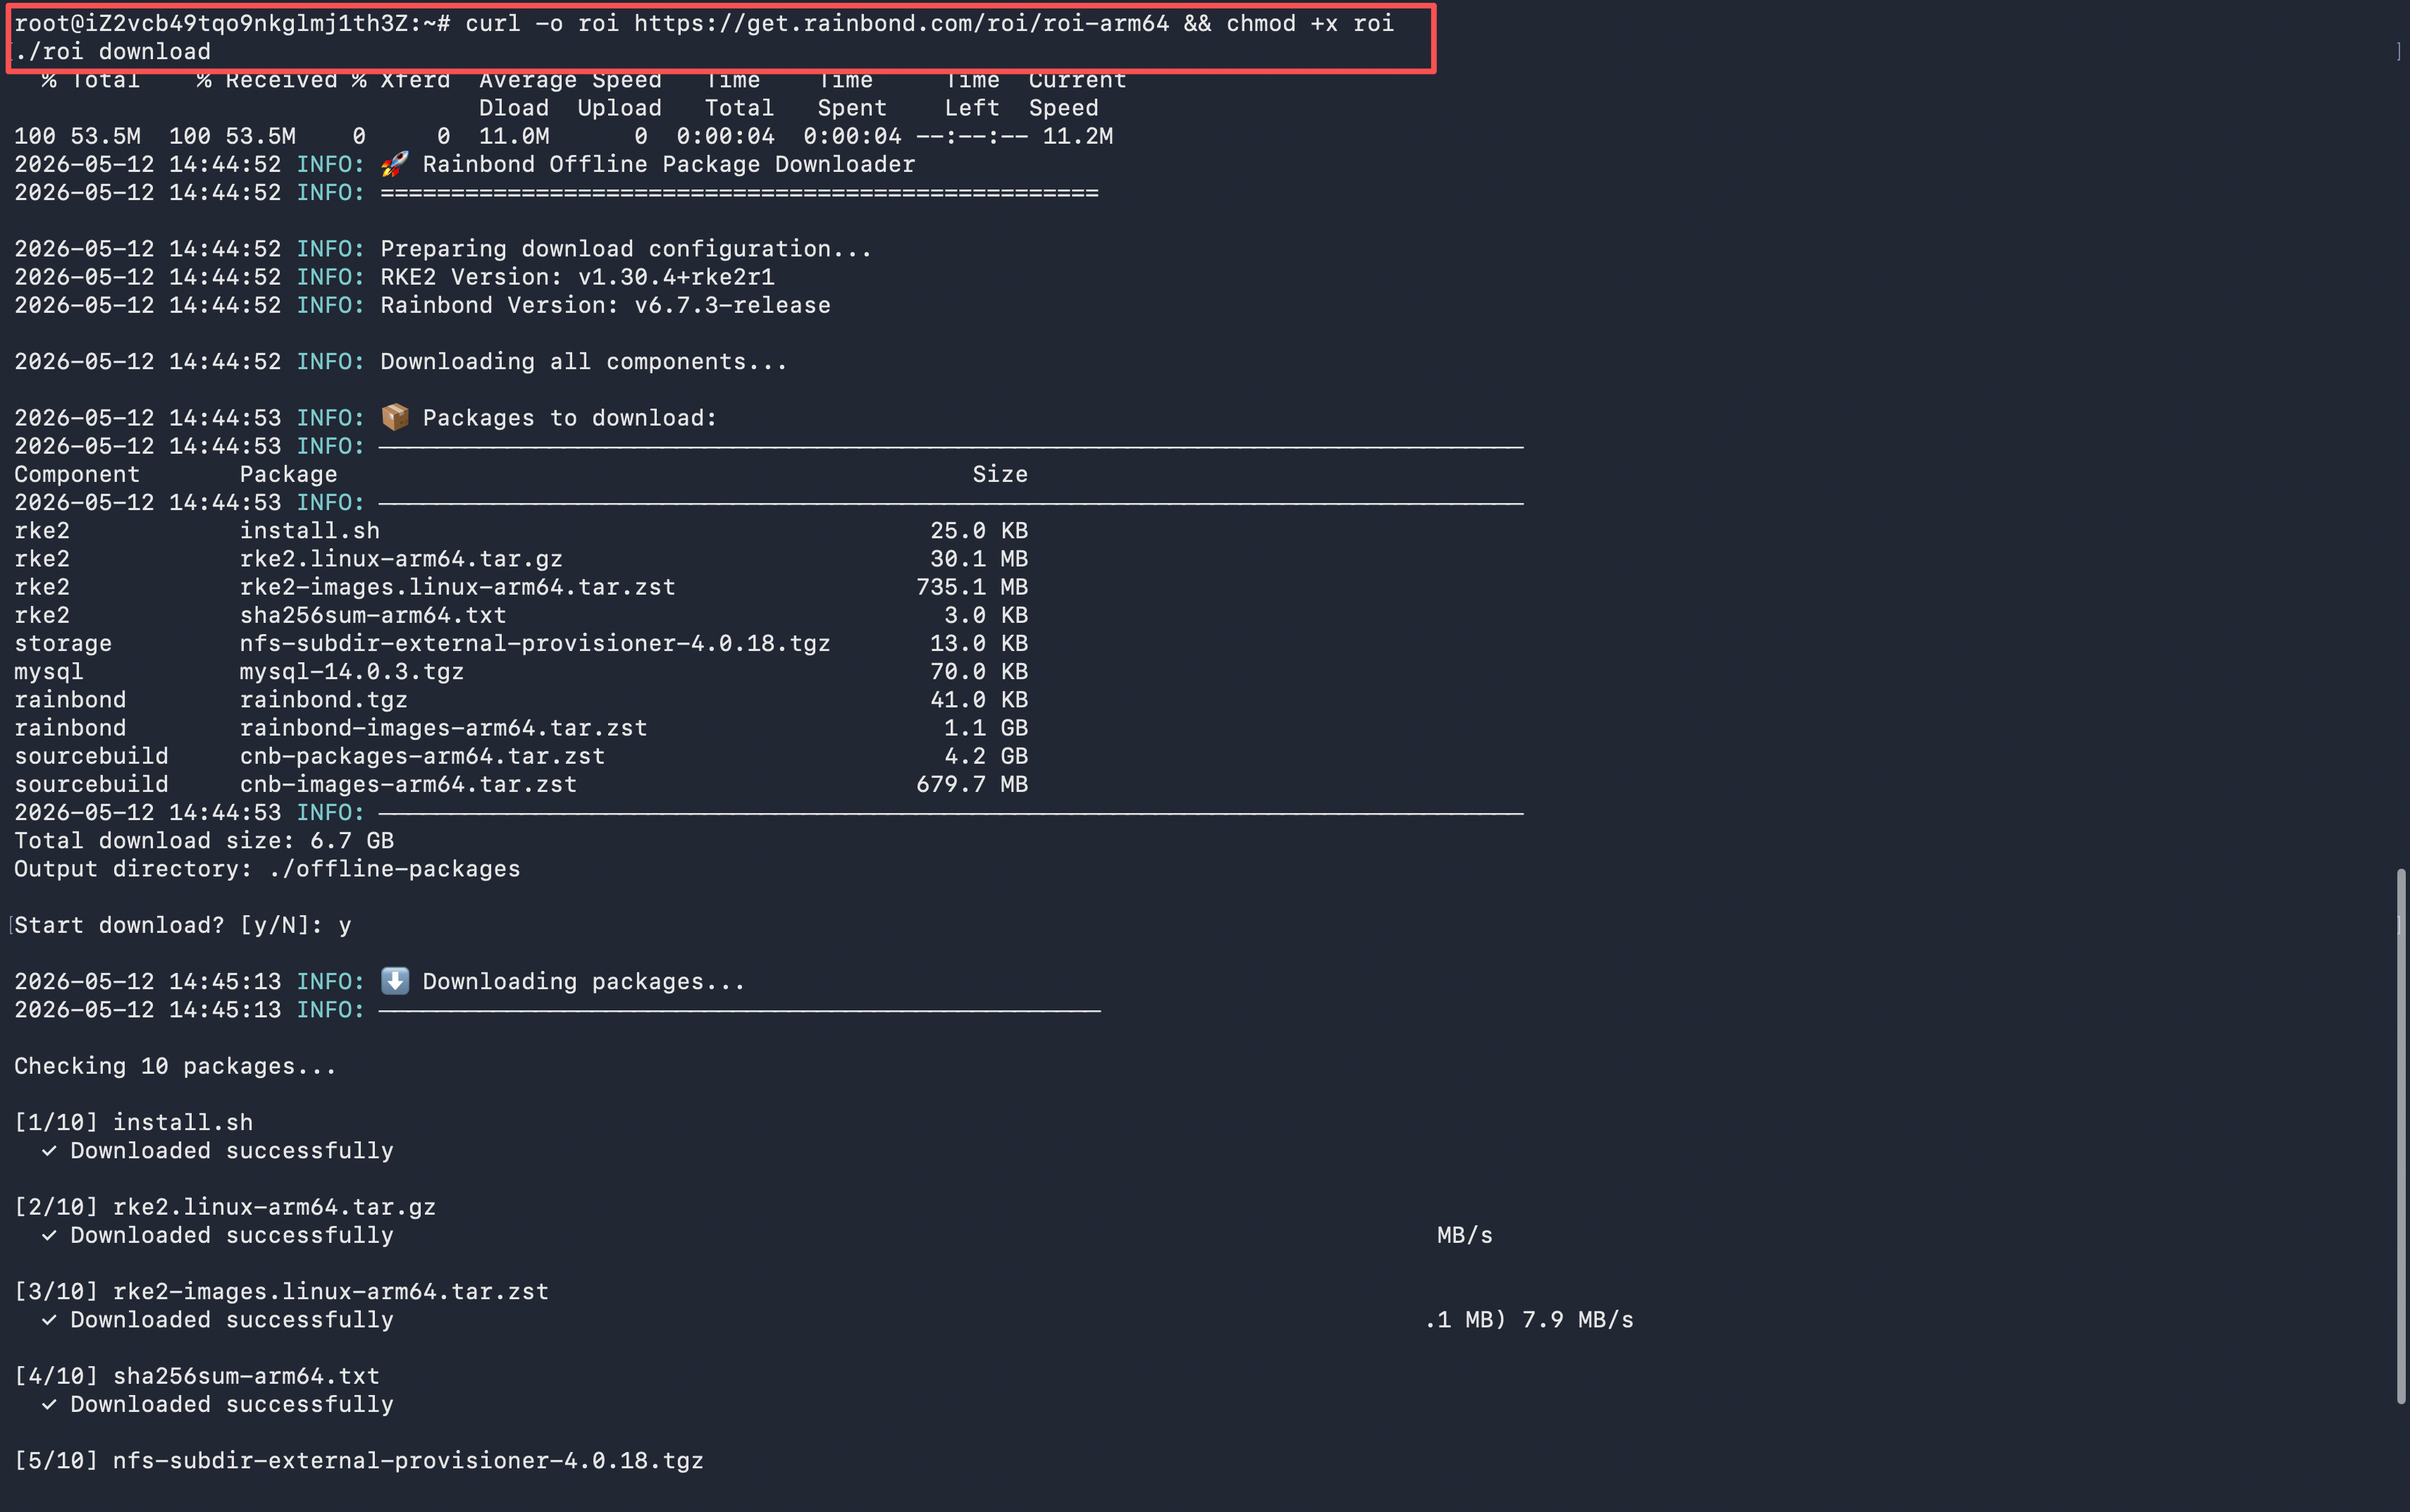This screenshot has width=2410, height=1512.
Task: Click 'Preparing download configuration...' line
Action: click(626, 249)
